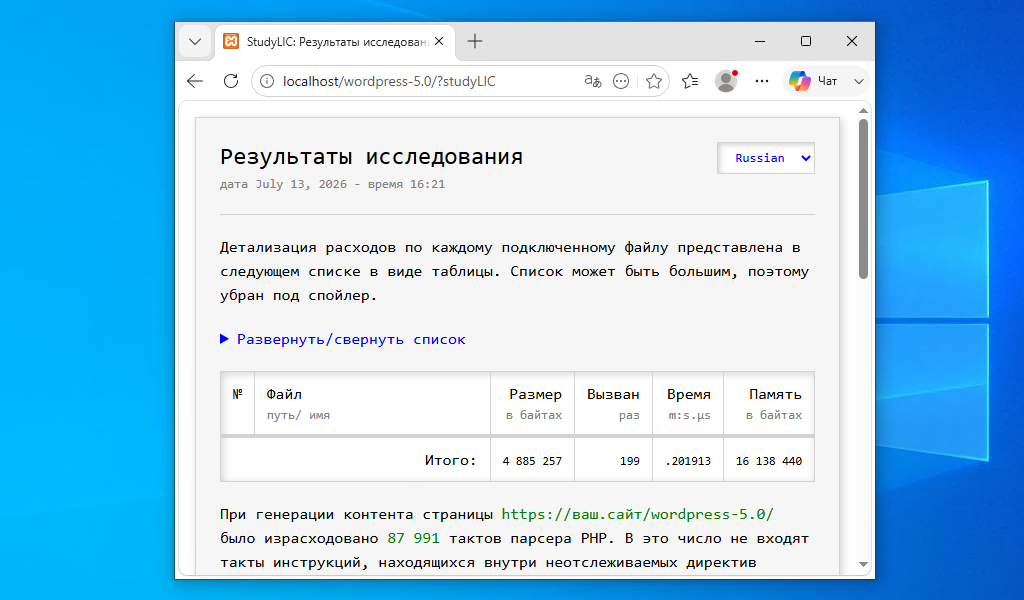The width and height of the screenshot is (1024, 600).
Task: Select the total memory 16 138 440
Action: coord(769,461)
